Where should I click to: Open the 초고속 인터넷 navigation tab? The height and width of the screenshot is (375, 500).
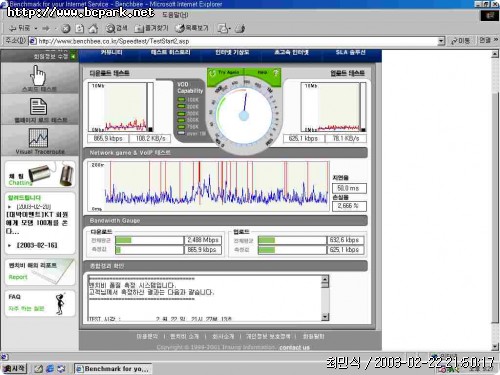click(291, 53)
